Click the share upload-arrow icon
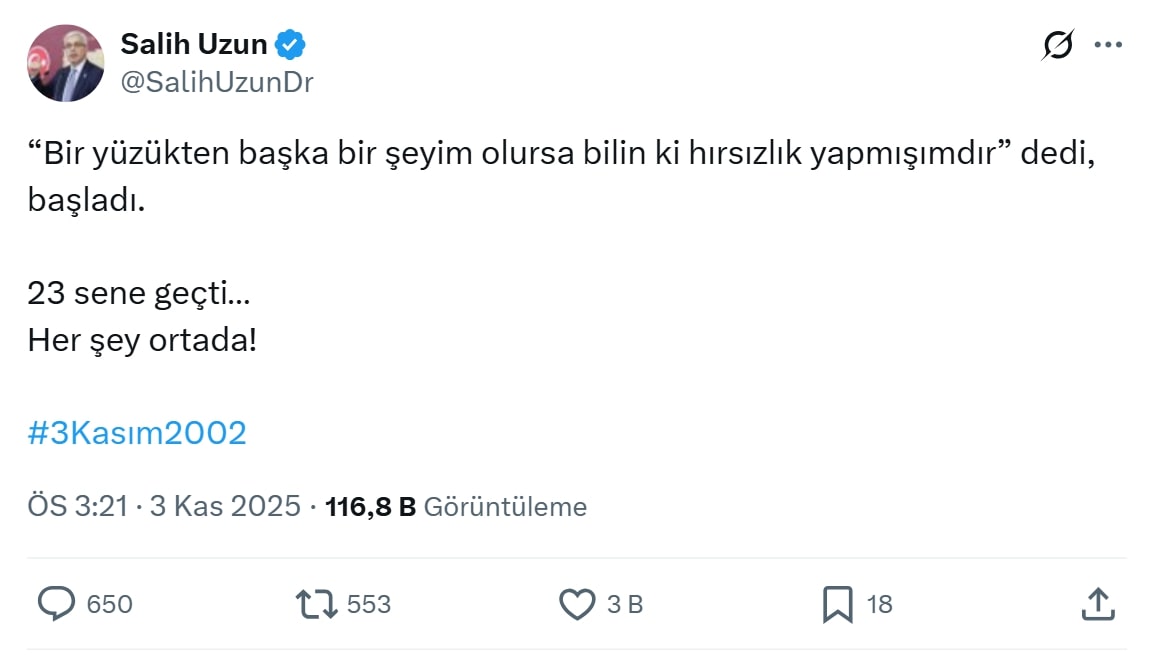The image size is (1153, 656). (1098, 604)
